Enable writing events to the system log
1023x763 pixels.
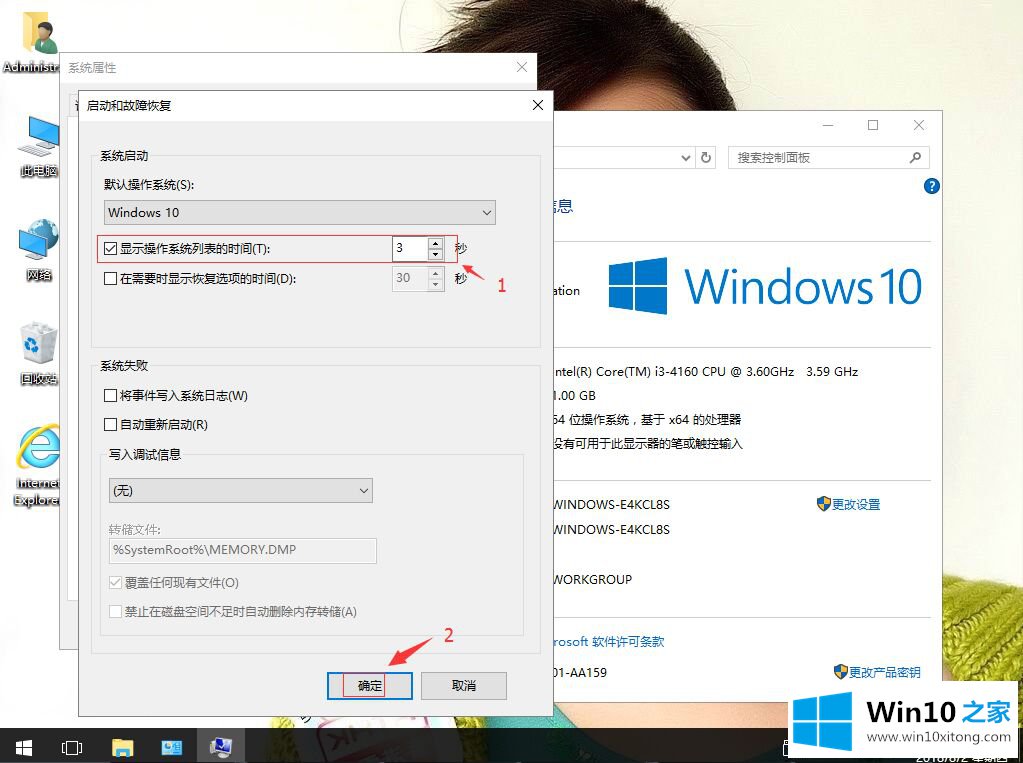pos(110,396)
